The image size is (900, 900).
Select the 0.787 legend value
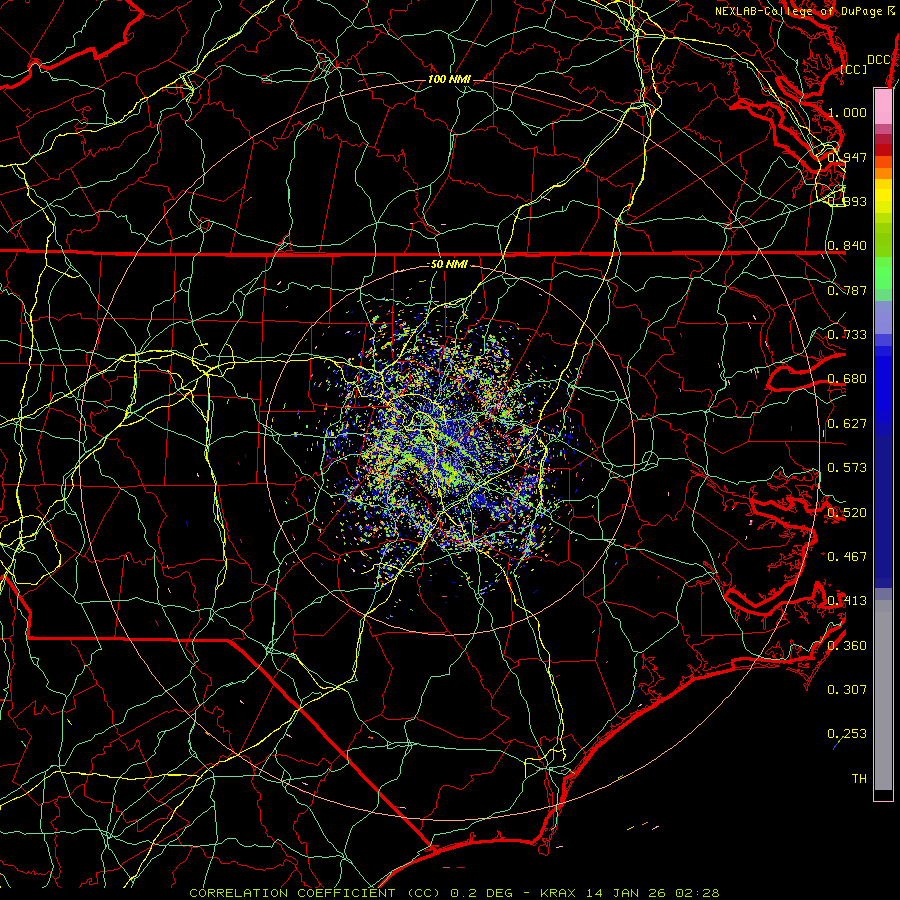[847, 290]
